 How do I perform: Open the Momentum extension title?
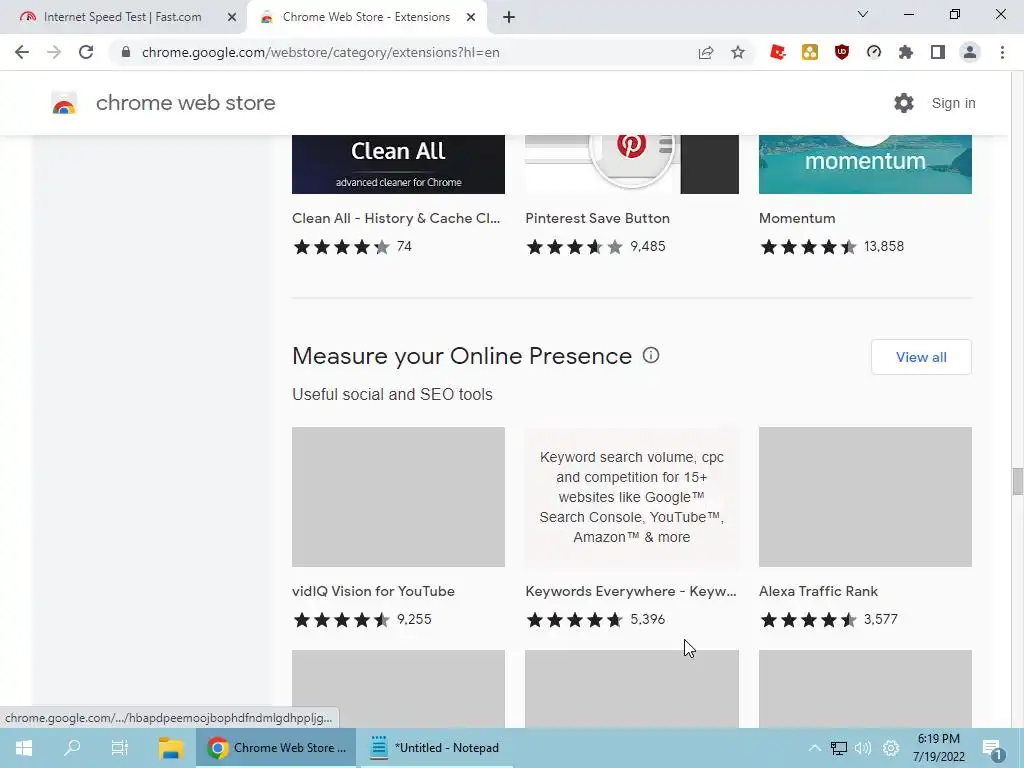click(797, 218)
